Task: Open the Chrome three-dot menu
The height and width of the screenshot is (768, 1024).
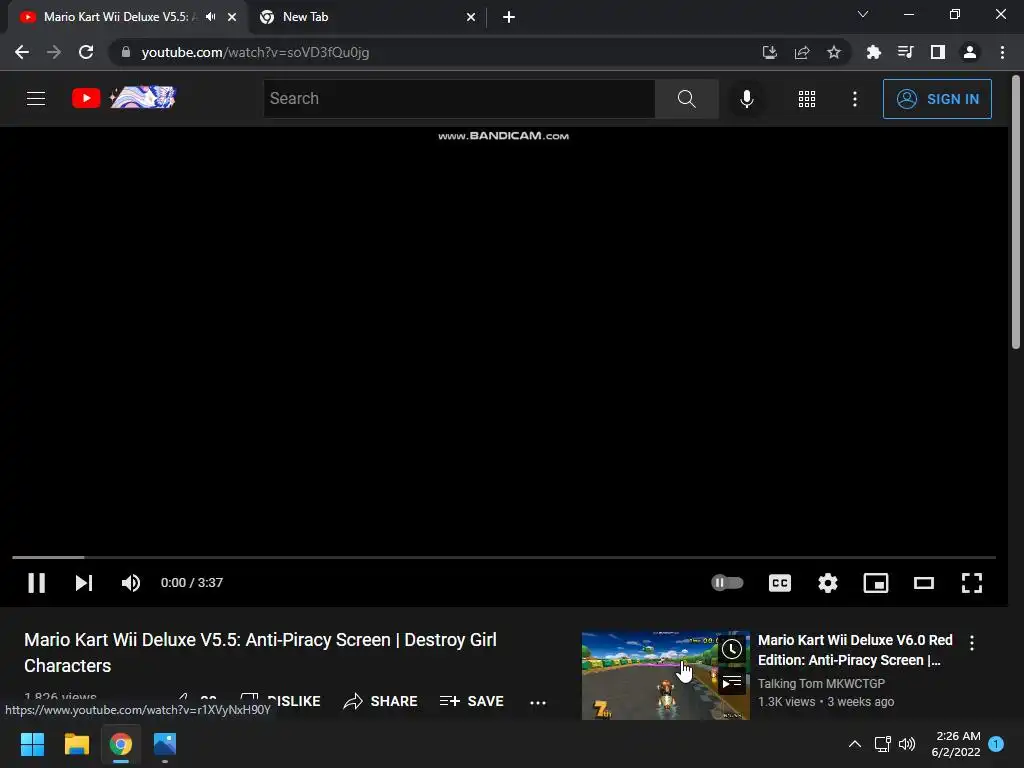Action: (x=1002, y=52)
